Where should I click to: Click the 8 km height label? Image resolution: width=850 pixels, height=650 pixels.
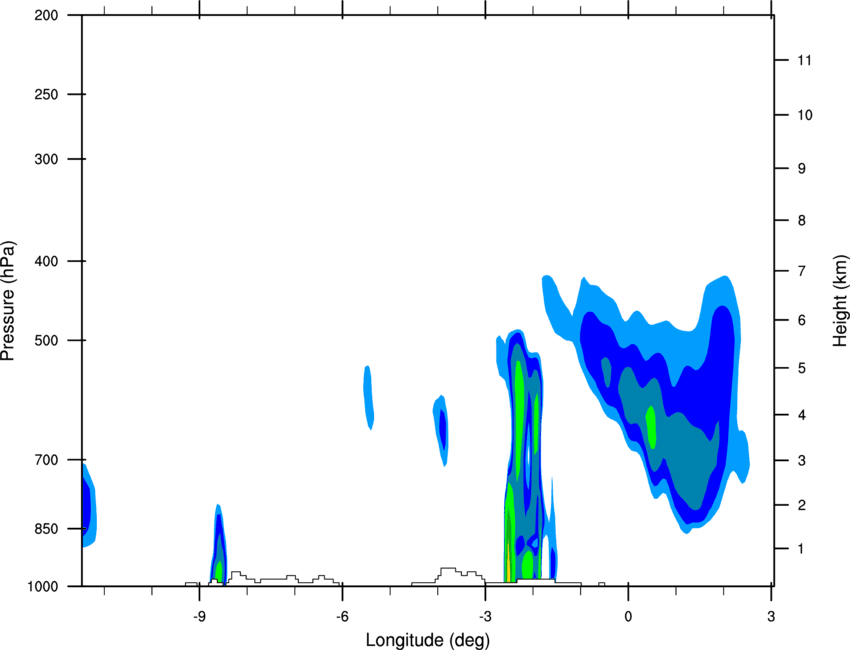pyautogui.click(x=802, y=220)
